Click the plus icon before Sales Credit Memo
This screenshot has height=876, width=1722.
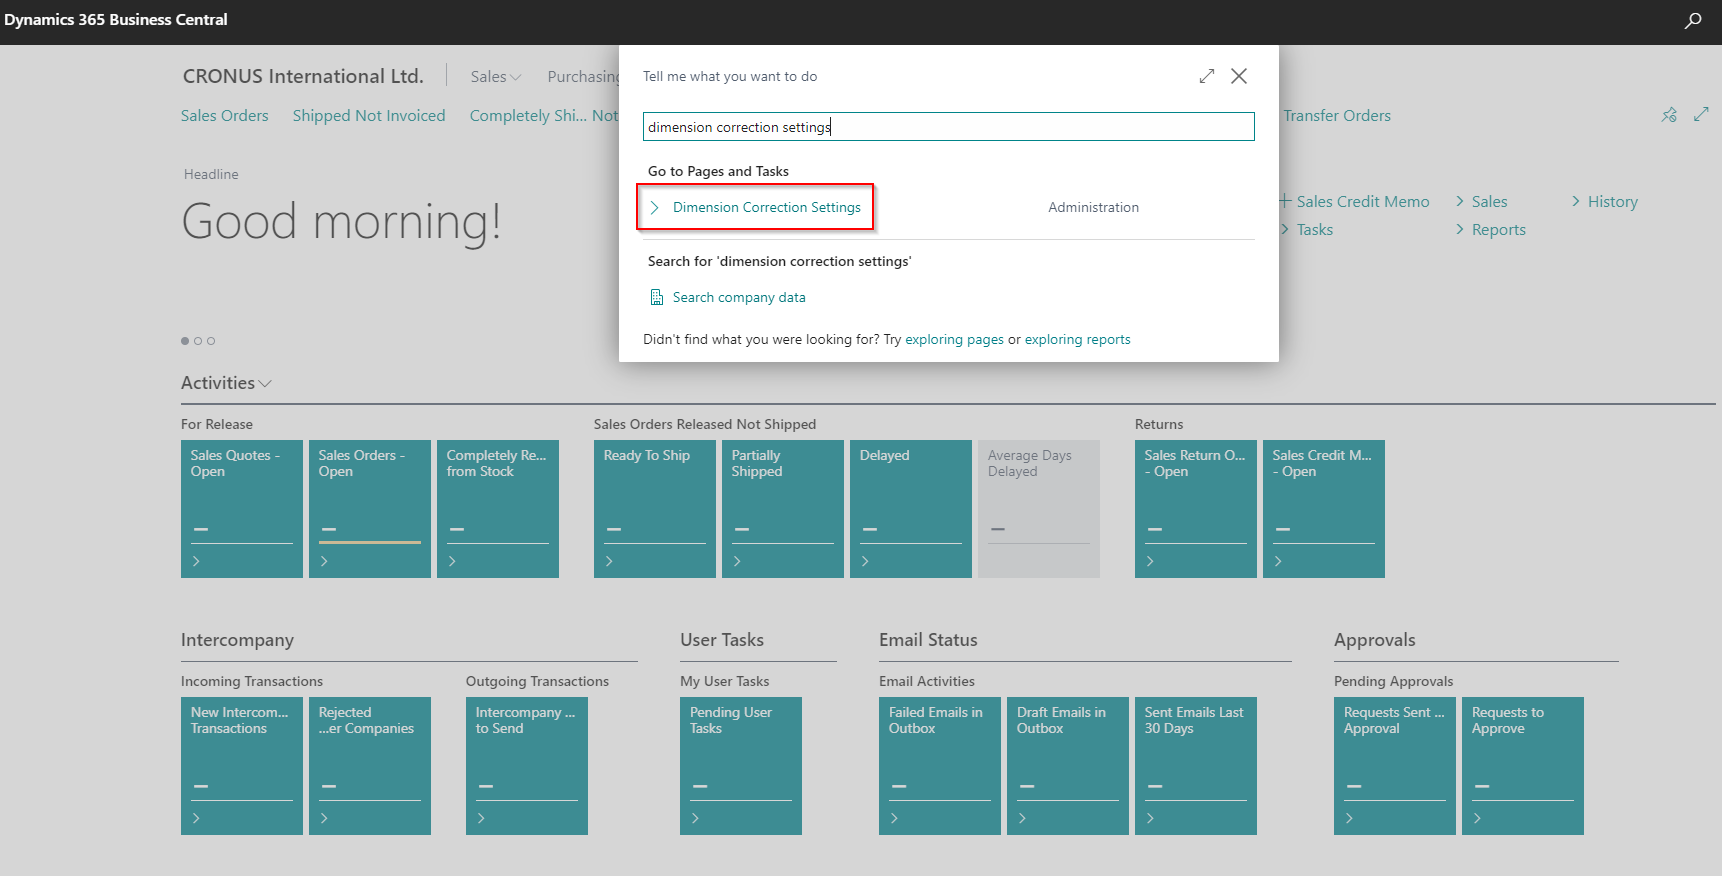pos(1285,201)
